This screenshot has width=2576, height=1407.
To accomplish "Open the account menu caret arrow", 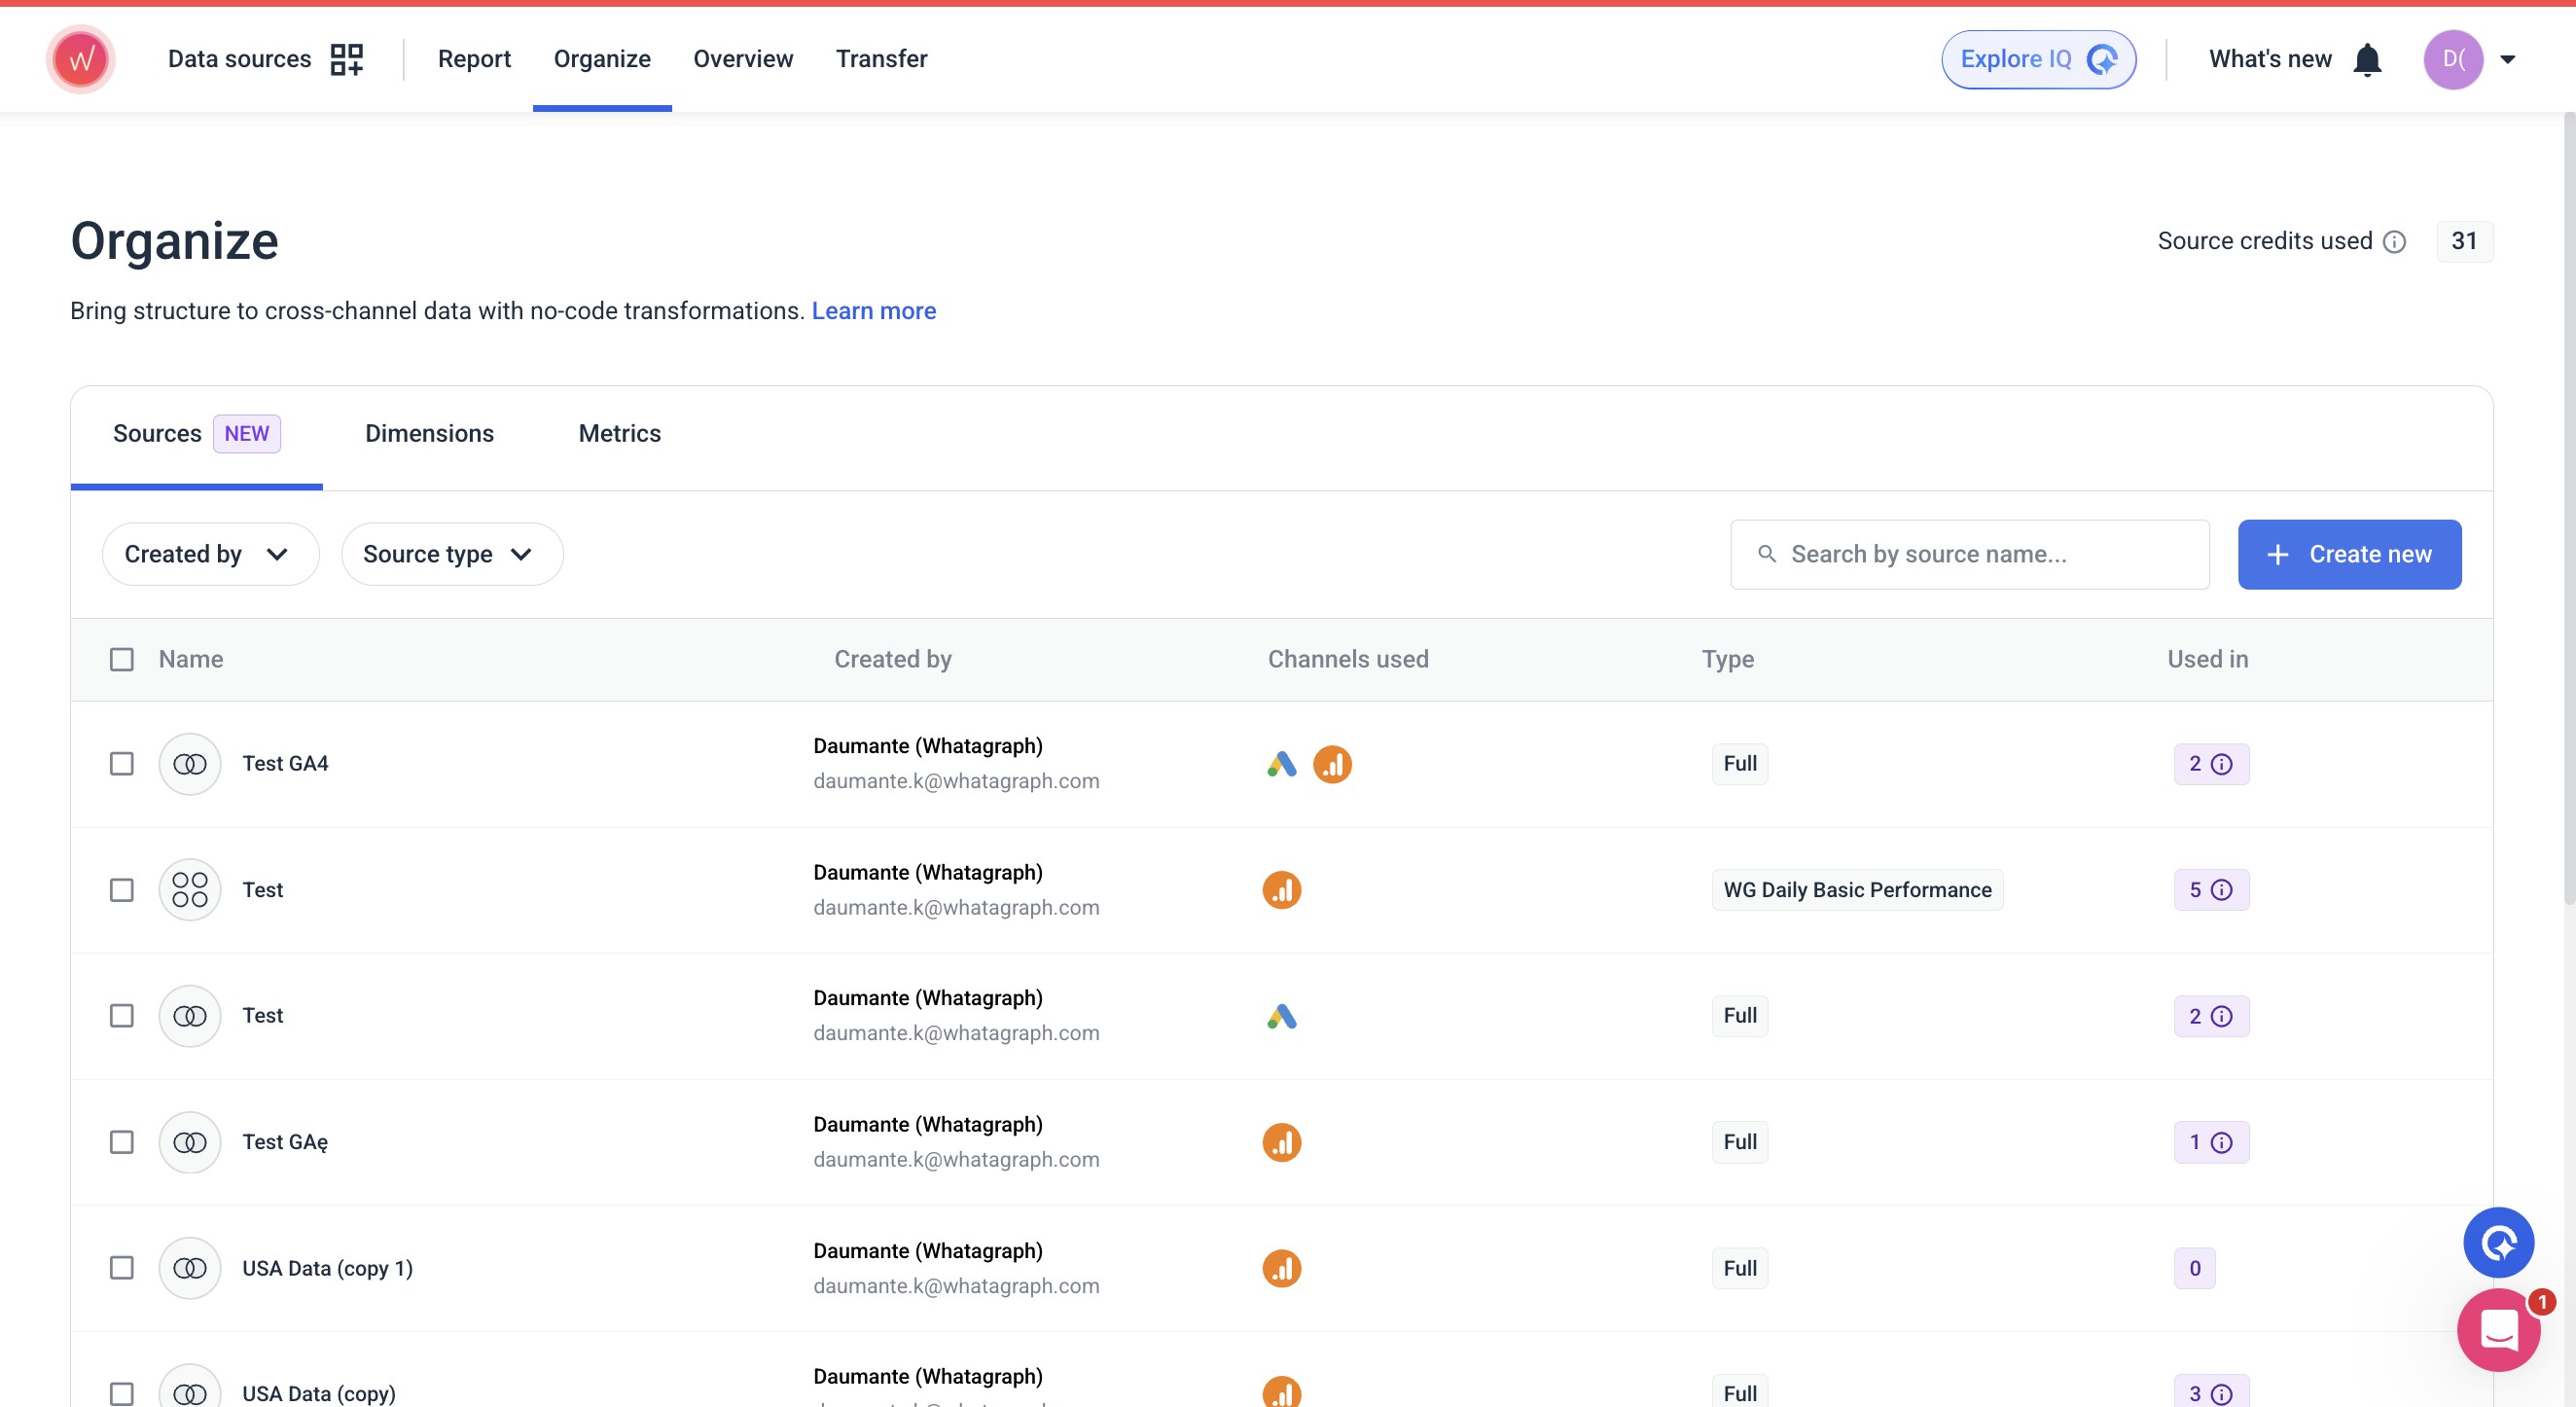I will (x=2507, y=60).
